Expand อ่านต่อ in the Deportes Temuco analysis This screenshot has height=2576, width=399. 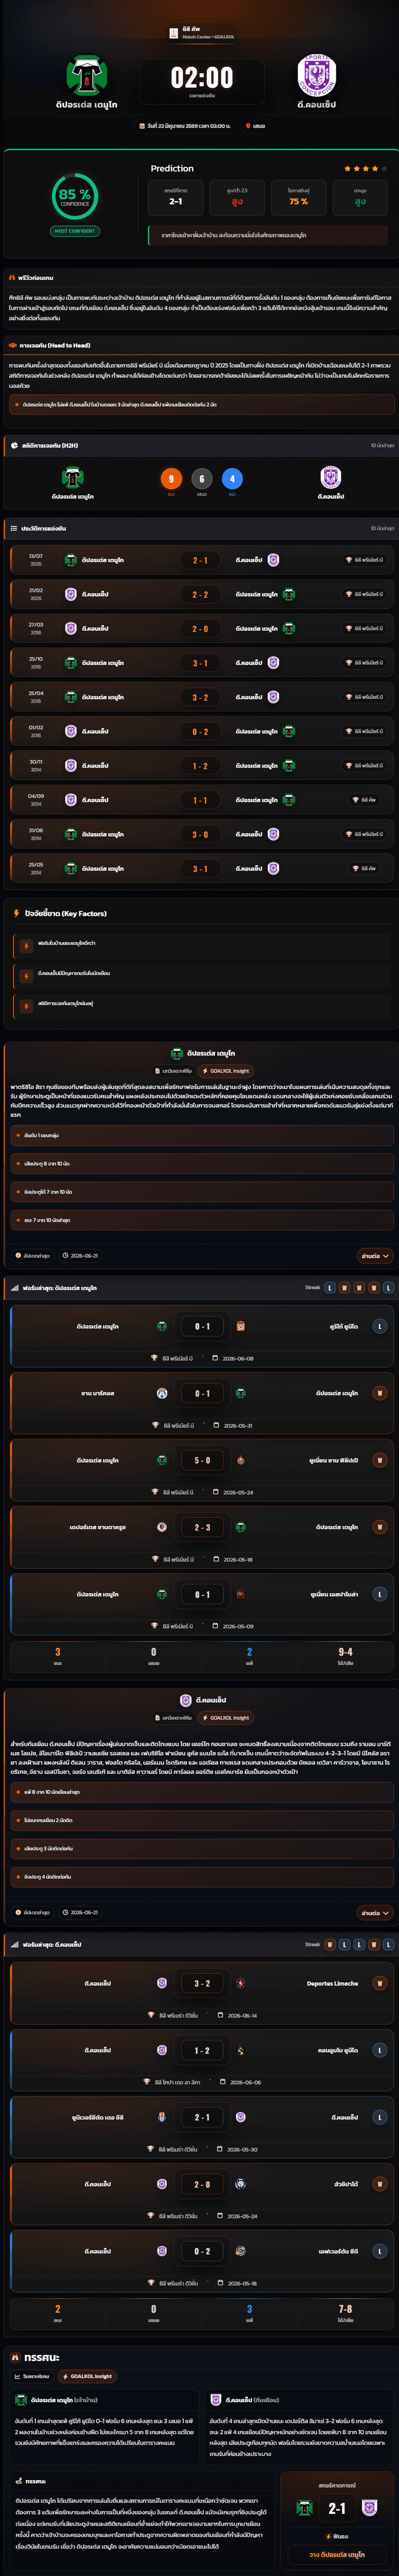click(374, 1255)
